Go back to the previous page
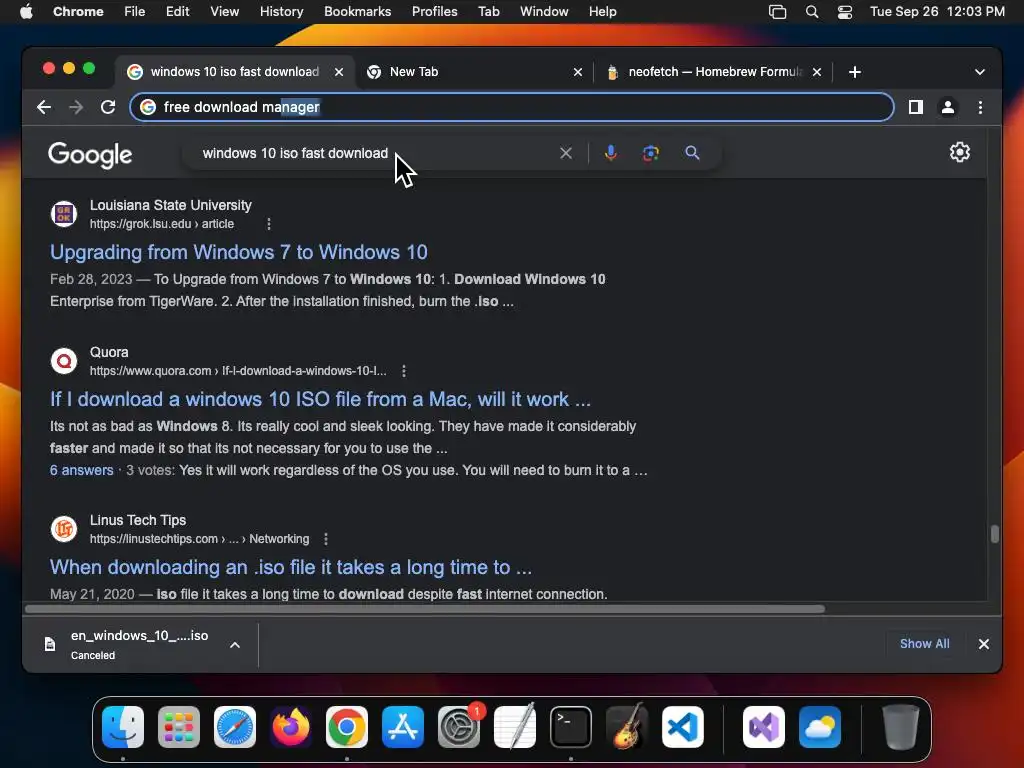The height and width of the screenshot is (768, 1024). pos(44,107)
